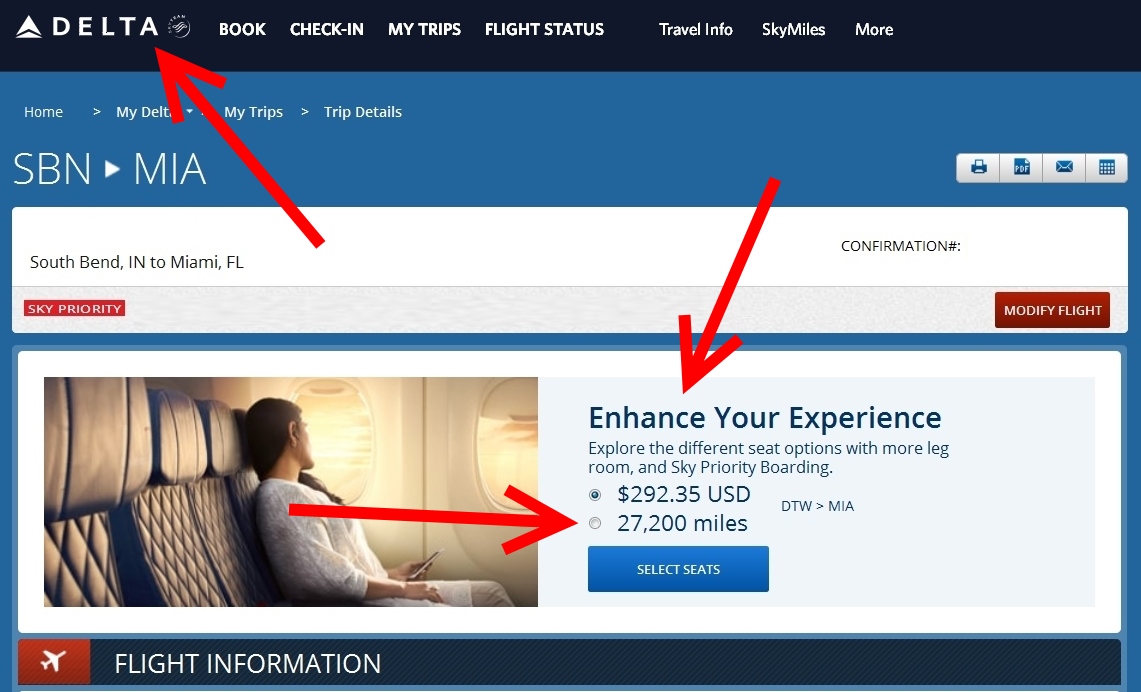Open the SkyMiles section
The width and height of the screenshot is (1141, 692).
(x=793, y=29)
